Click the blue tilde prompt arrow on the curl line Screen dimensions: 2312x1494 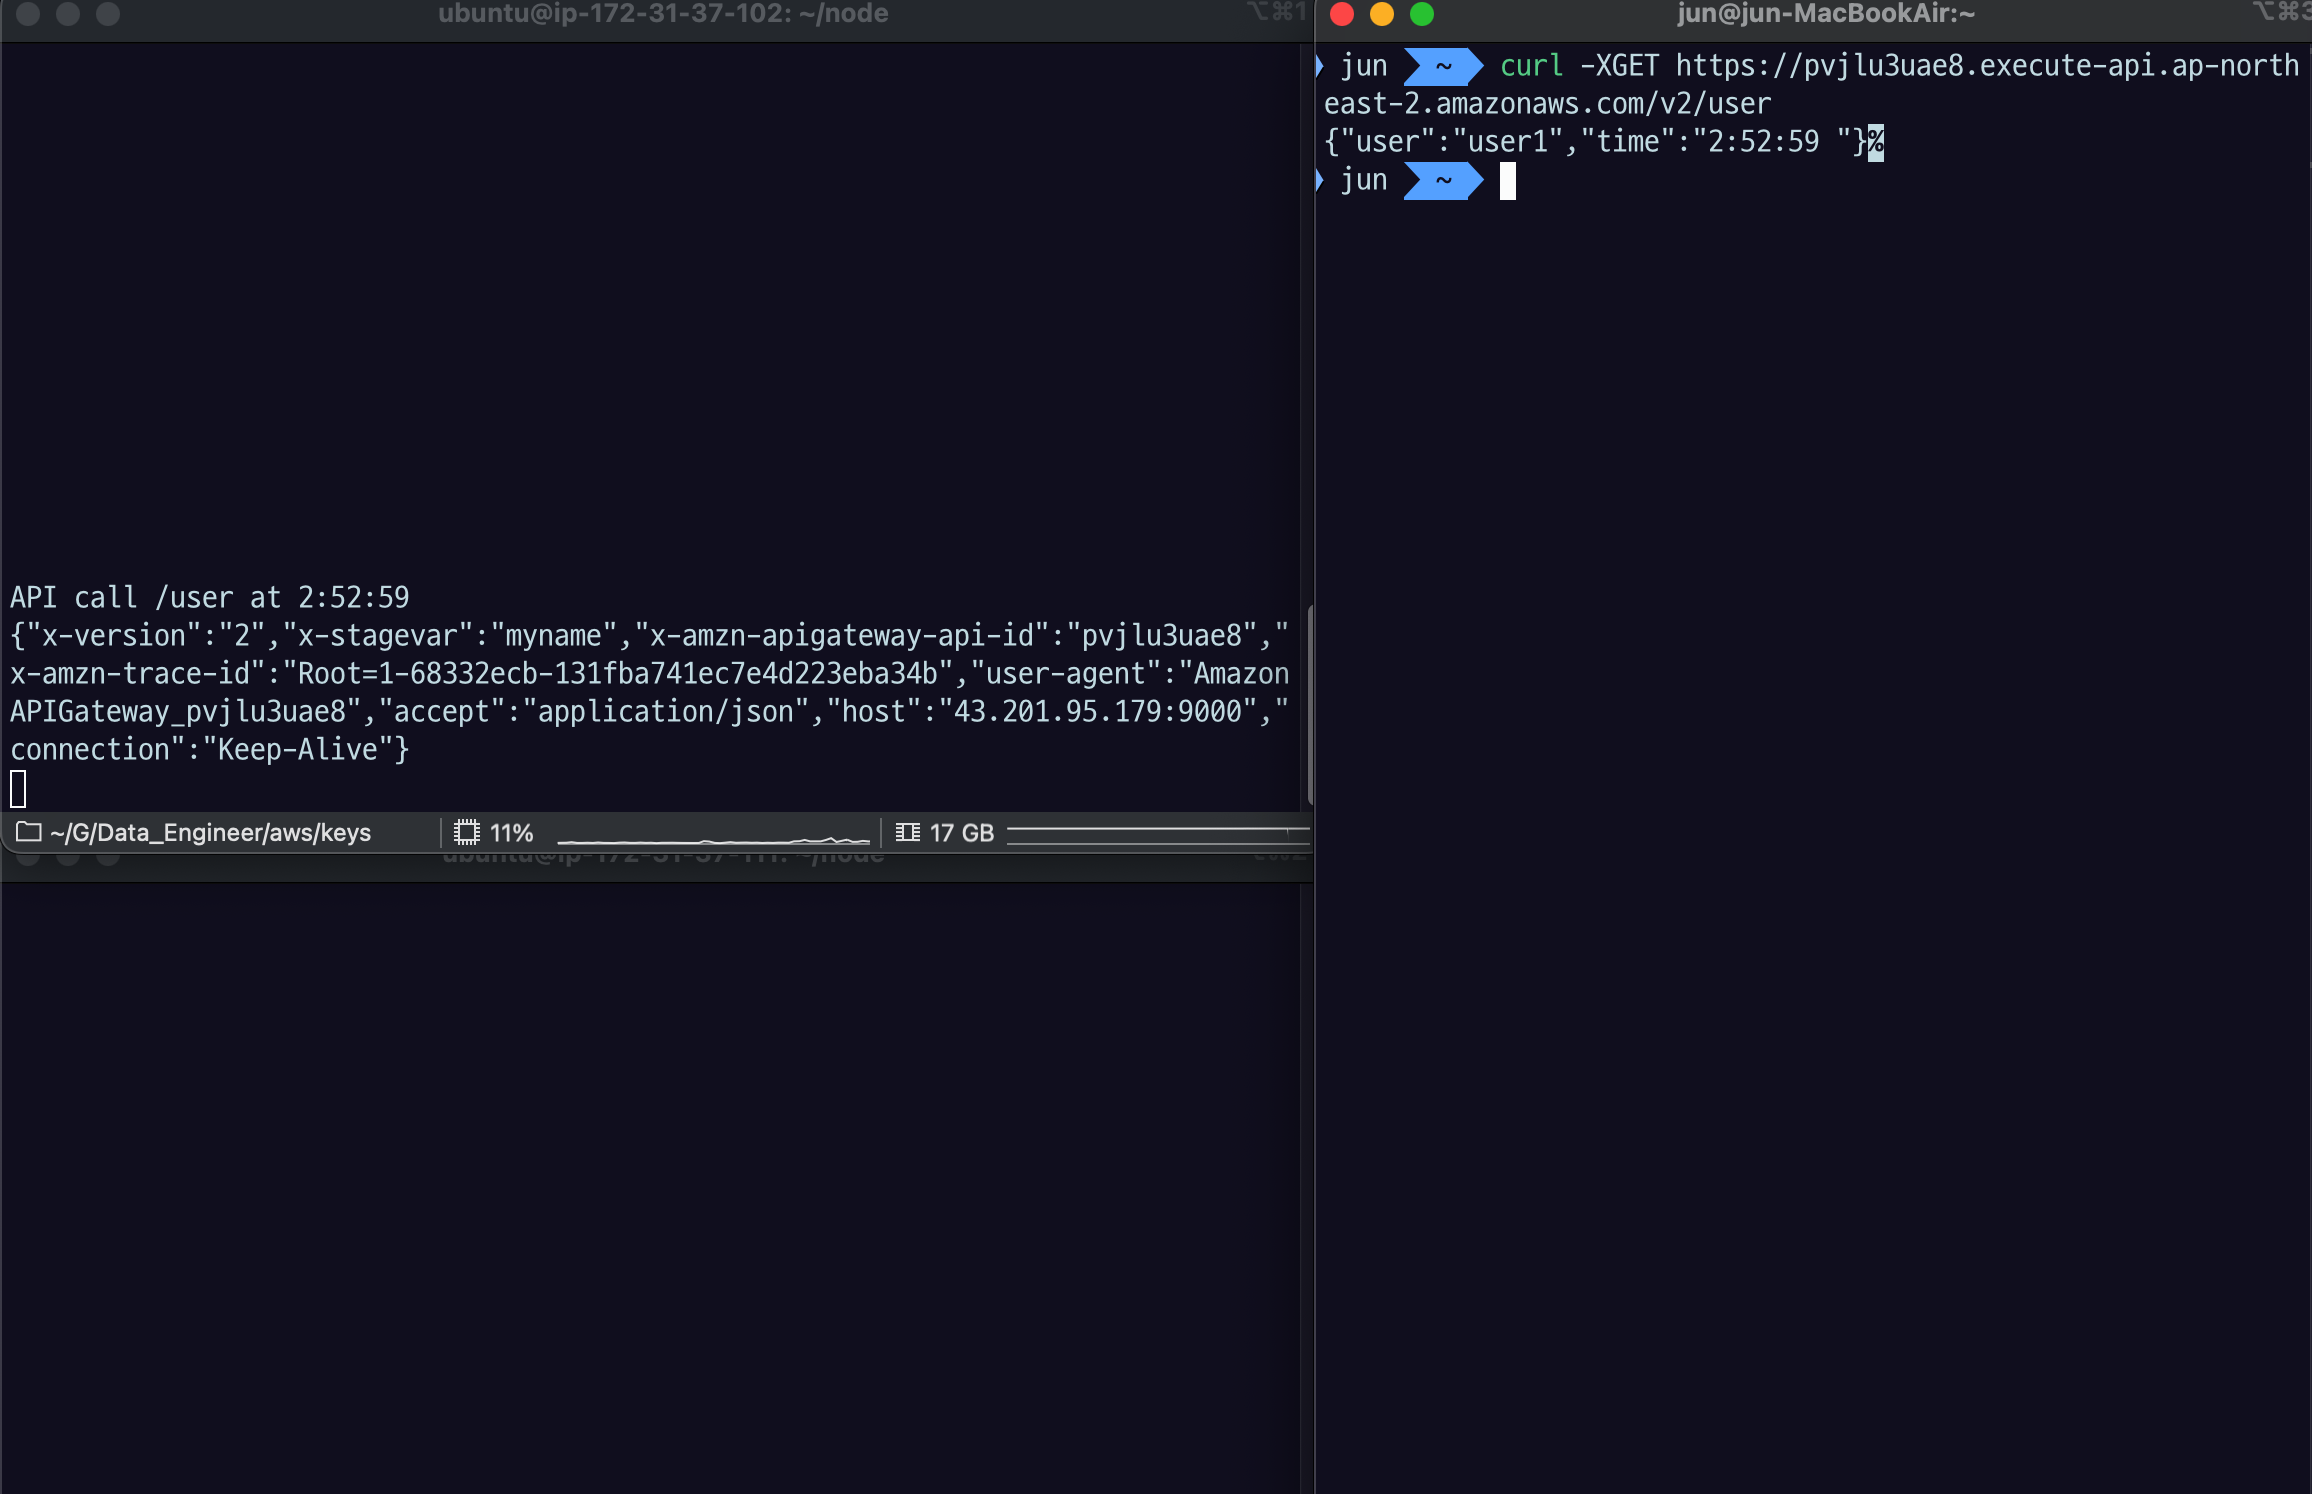tap(1443, 66)
